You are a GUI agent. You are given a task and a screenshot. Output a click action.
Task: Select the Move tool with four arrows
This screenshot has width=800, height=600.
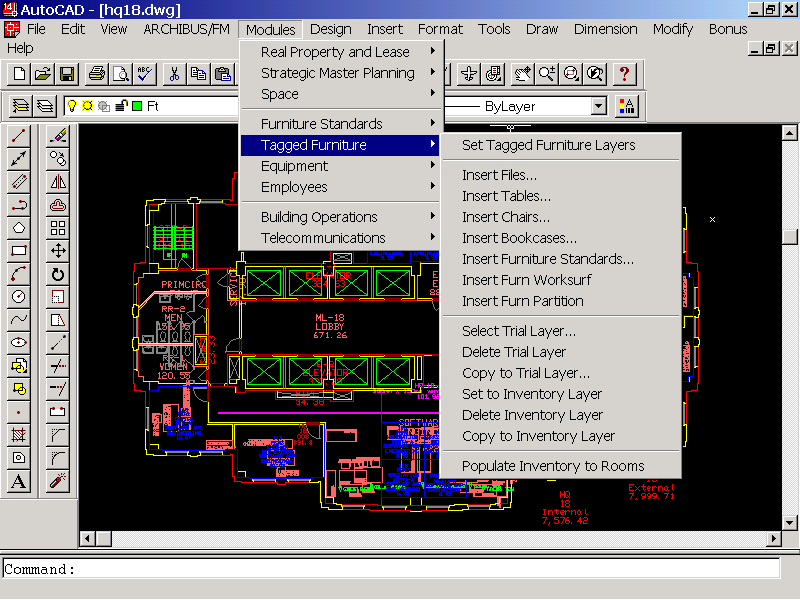click(x=58, y=251)
